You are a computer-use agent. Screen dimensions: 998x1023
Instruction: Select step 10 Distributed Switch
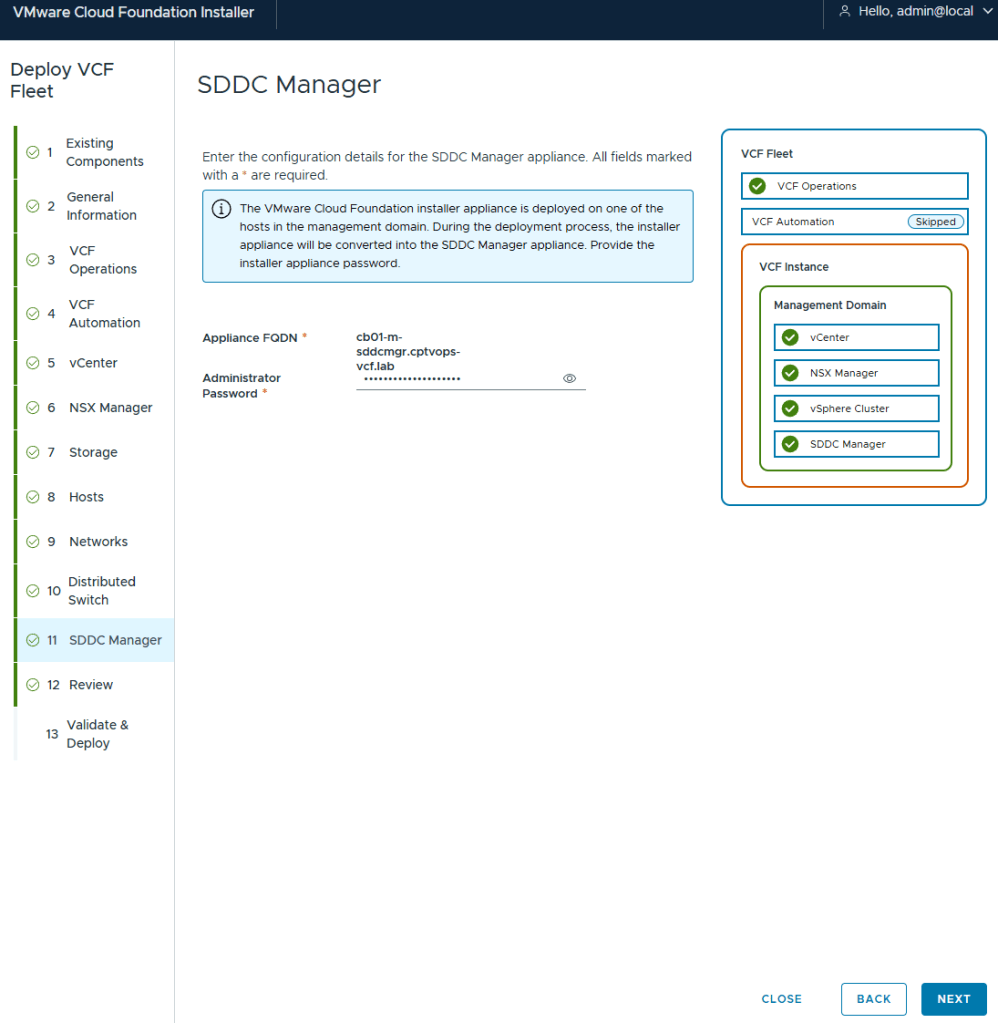coord(100,590)
